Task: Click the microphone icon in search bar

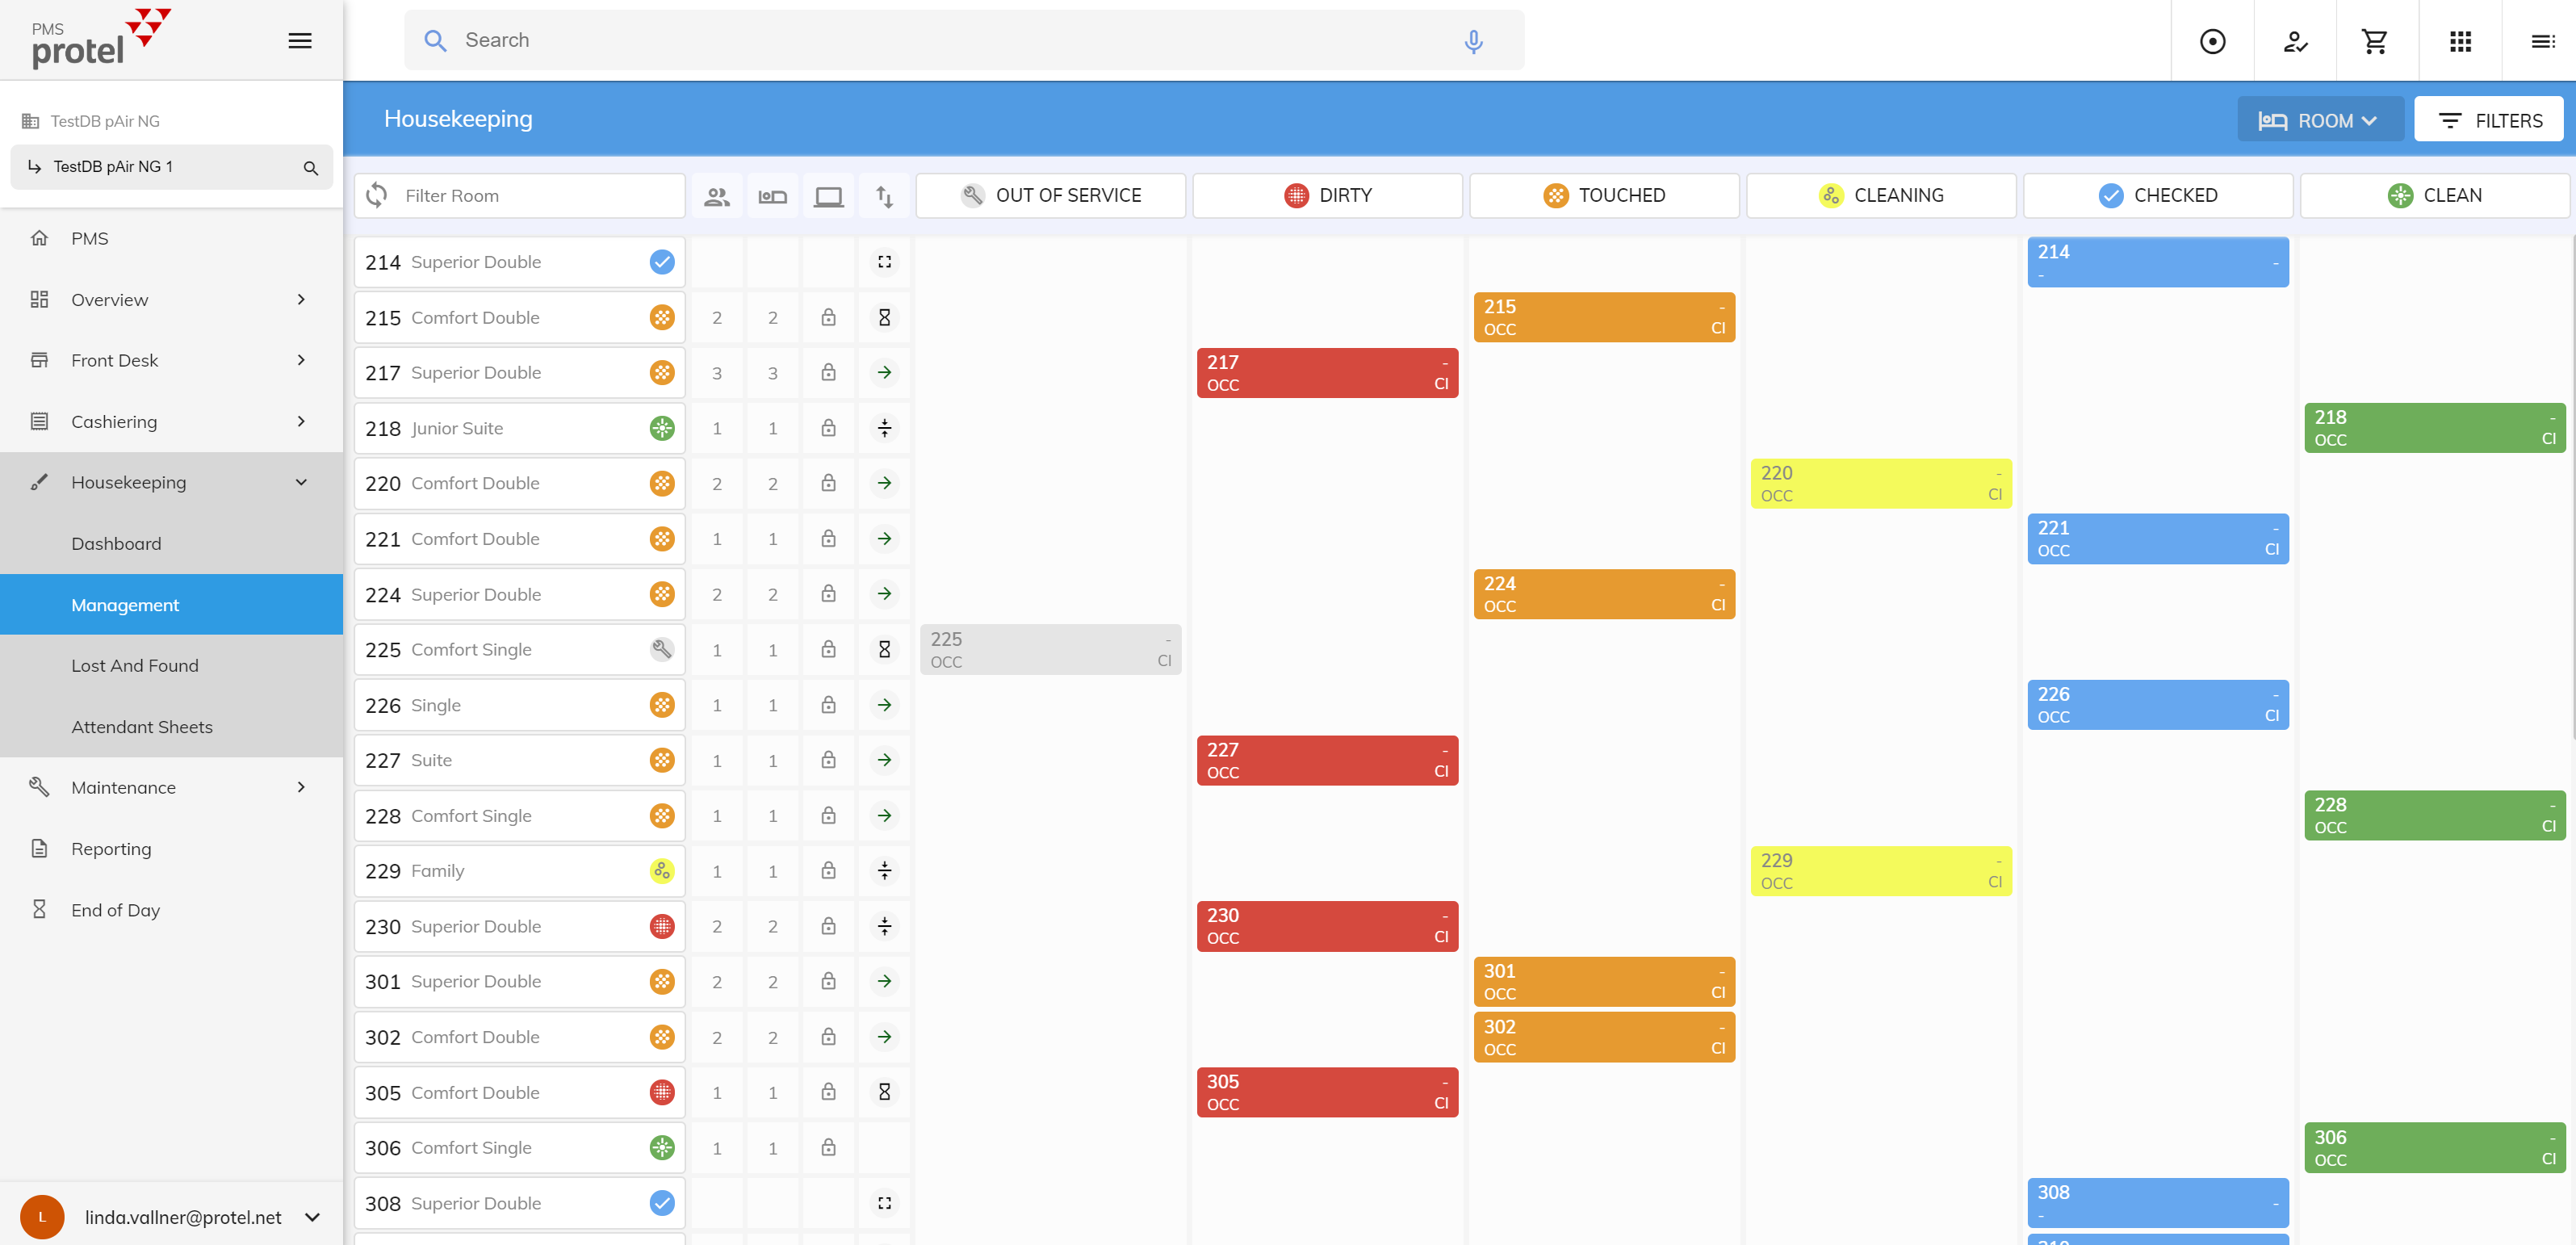Action: [1473, 41]
